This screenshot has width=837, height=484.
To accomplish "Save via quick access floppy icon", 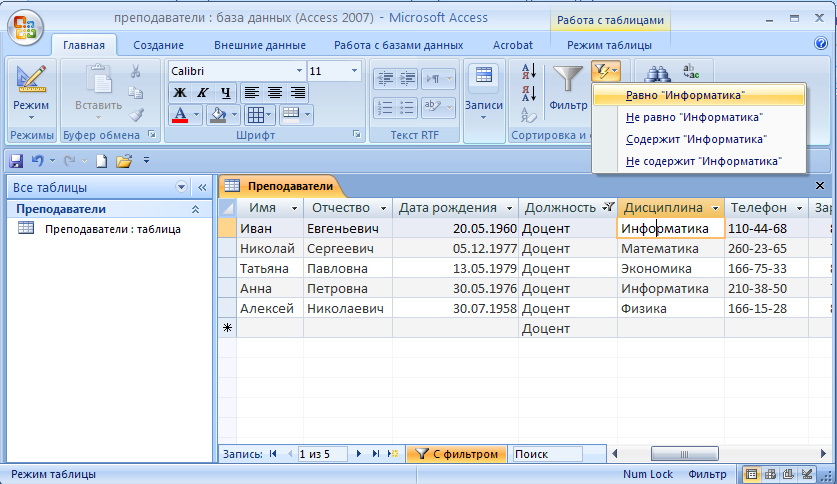I will pyautogui.click(x=17, y=161).
